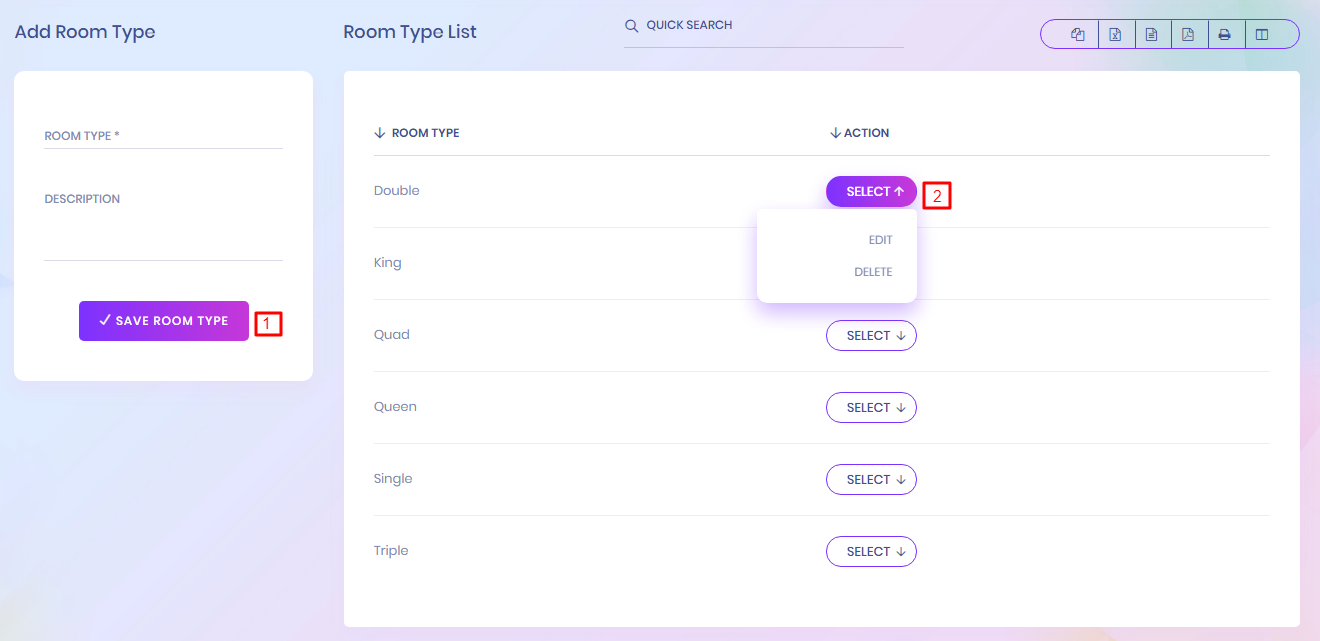
Task: Export the list as PDF
Action: [1188, 35]
